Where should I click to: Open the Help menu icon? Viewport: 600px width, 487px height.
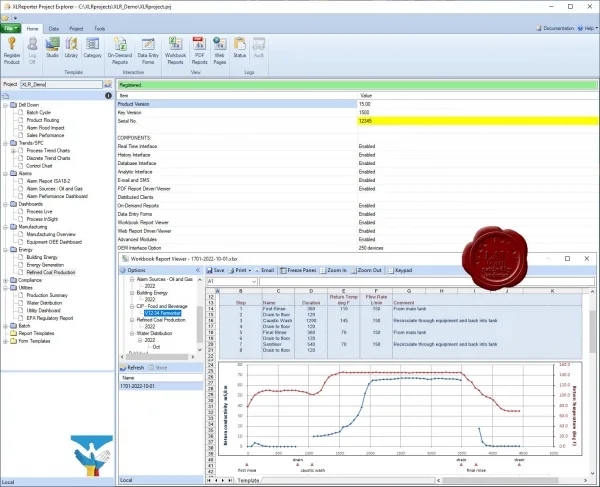tap(580, 28)
